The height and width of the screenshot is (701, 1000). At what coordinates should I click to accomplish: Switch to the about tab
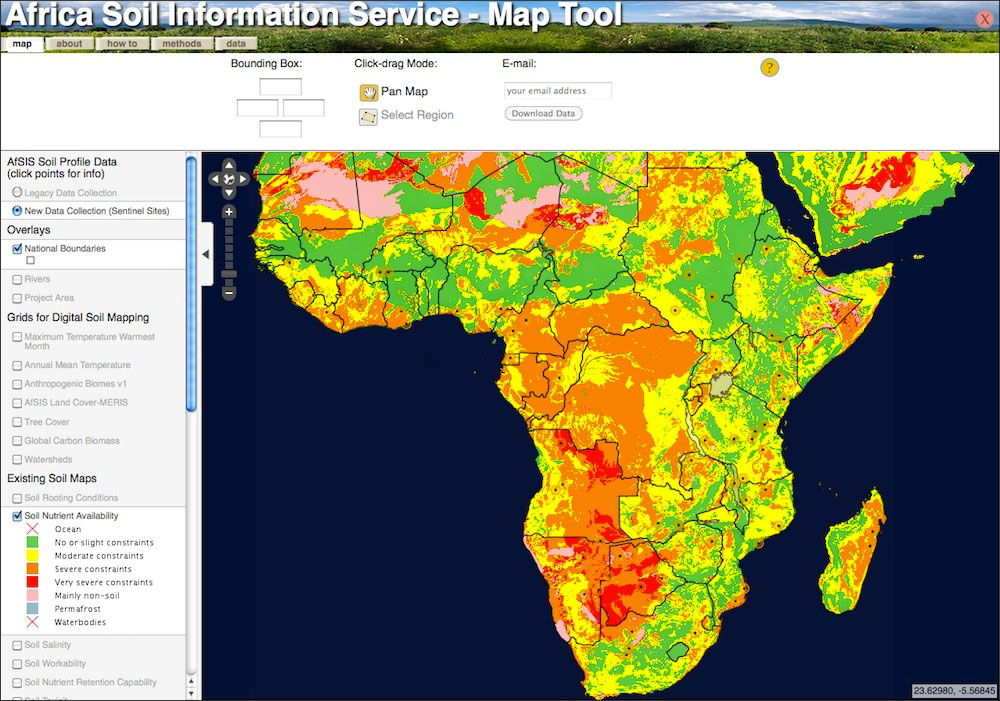click(x=69, y=44)
